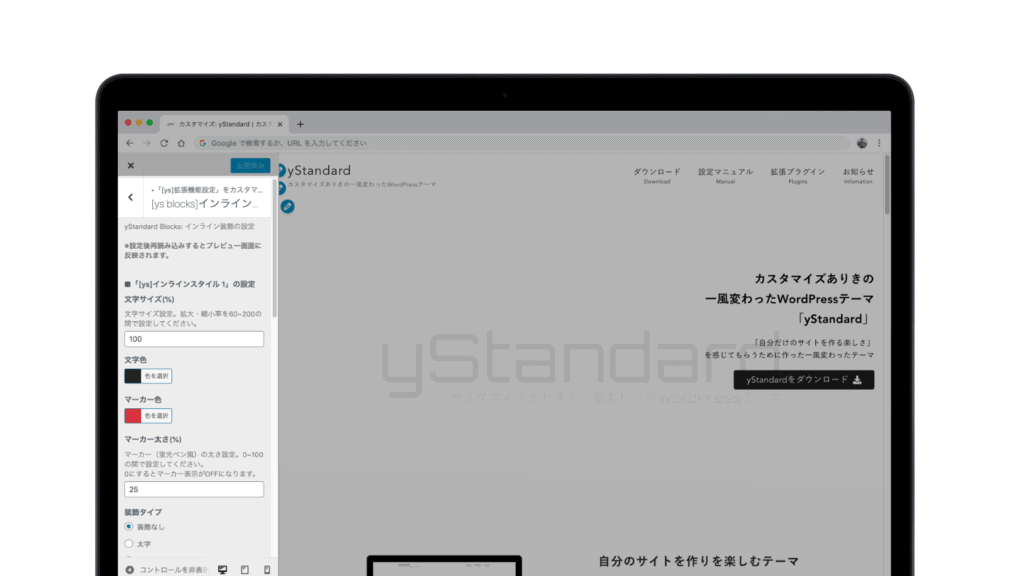Click the yStandard Blocks: インライン装飾の設定 description
1024x576 pixels.
point(190,227)
